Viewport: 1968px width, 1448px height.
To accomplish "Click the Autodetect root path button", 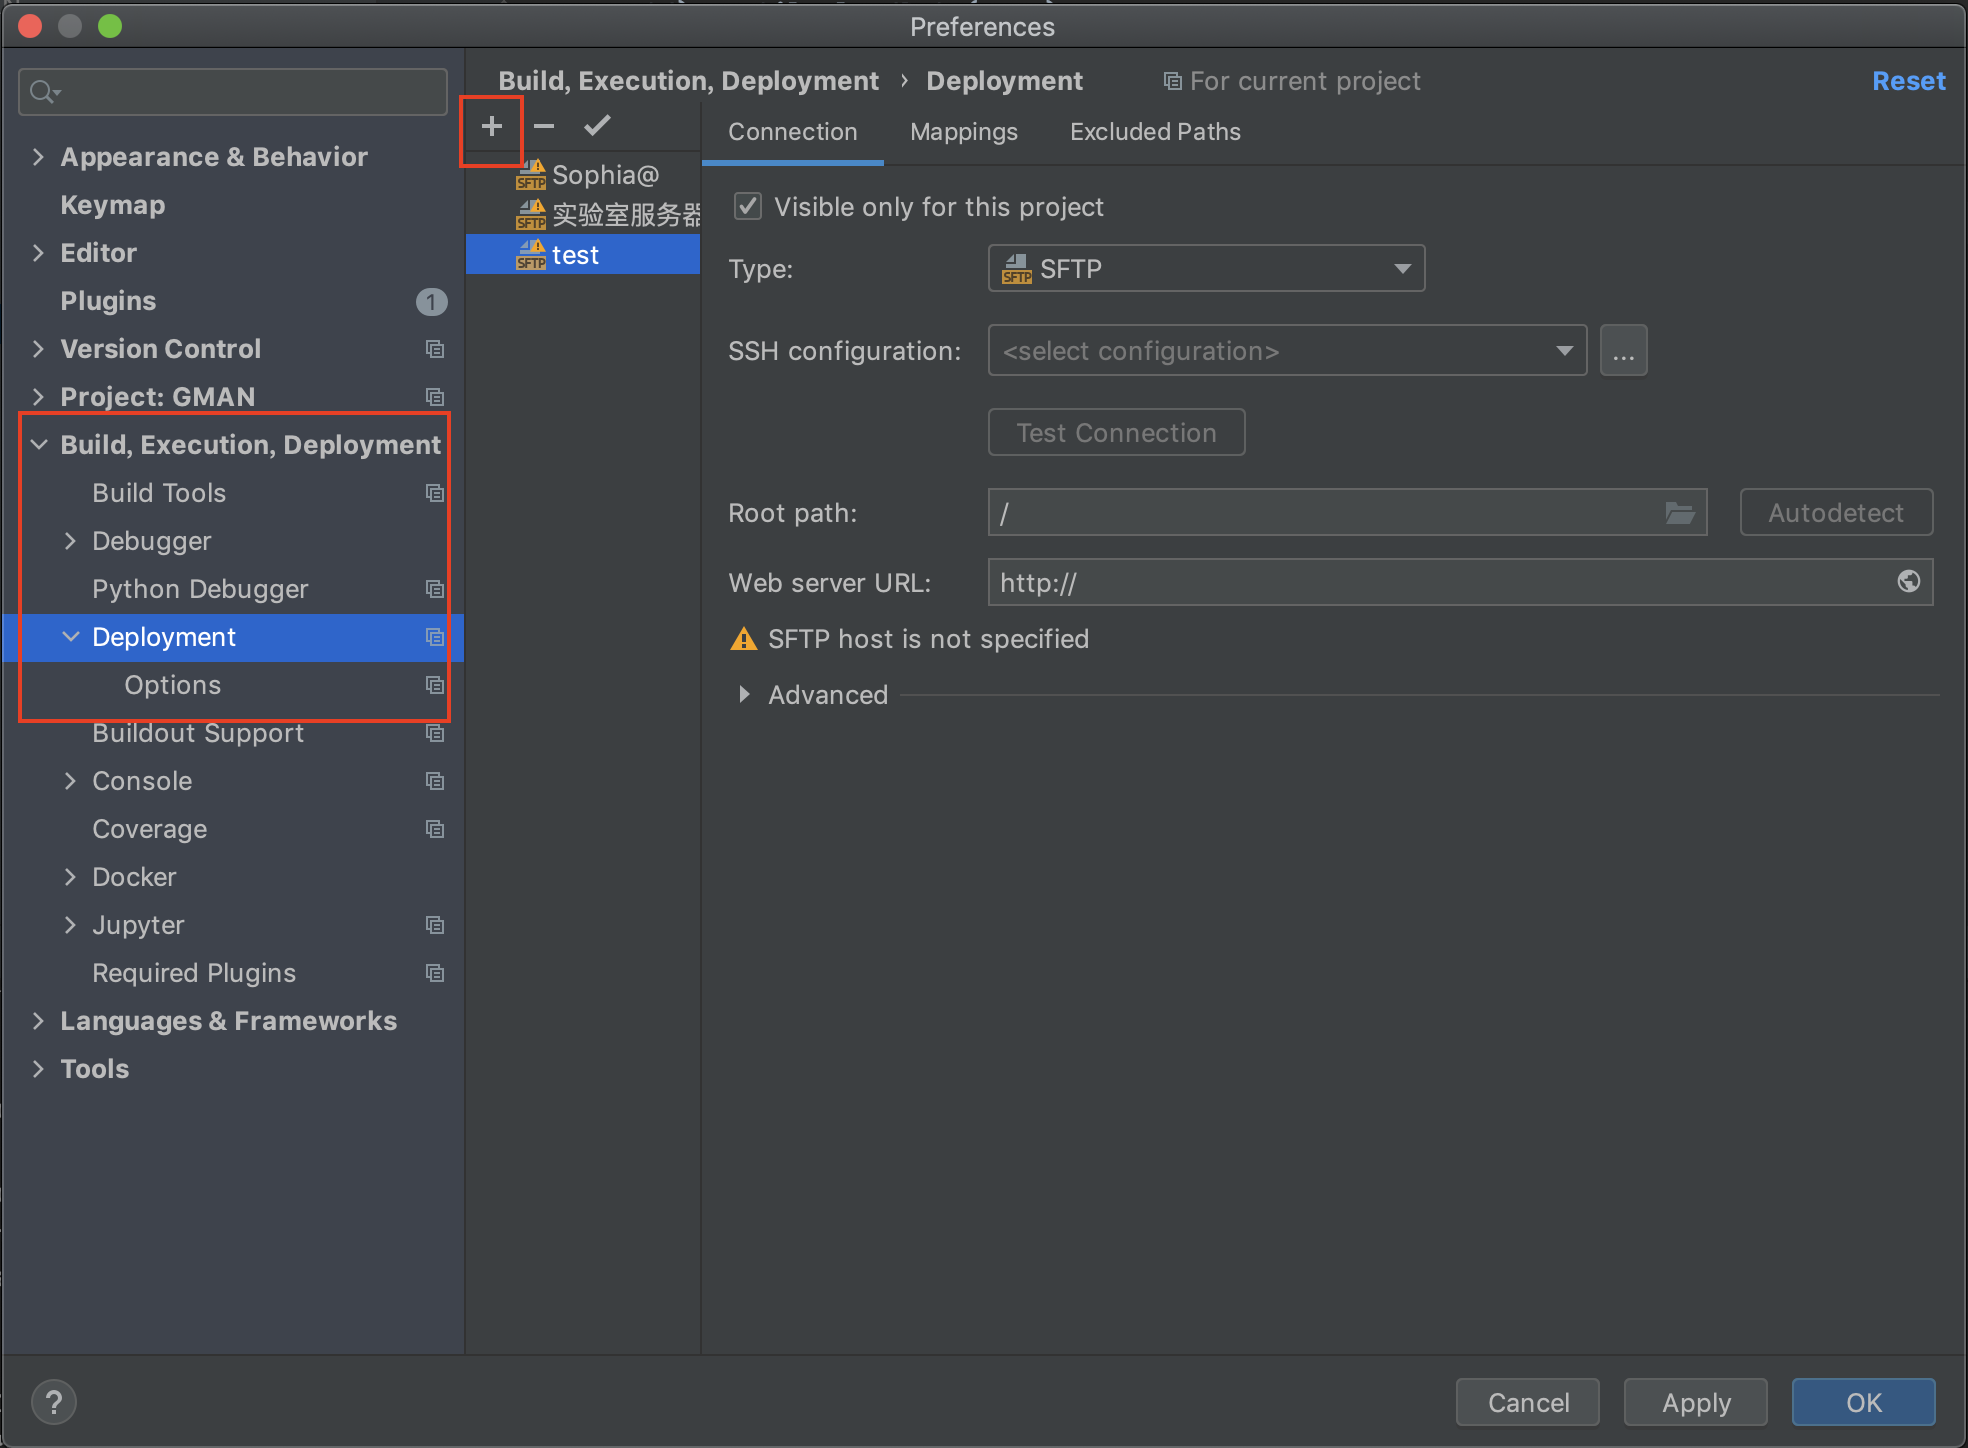I will pos(1836,512).
